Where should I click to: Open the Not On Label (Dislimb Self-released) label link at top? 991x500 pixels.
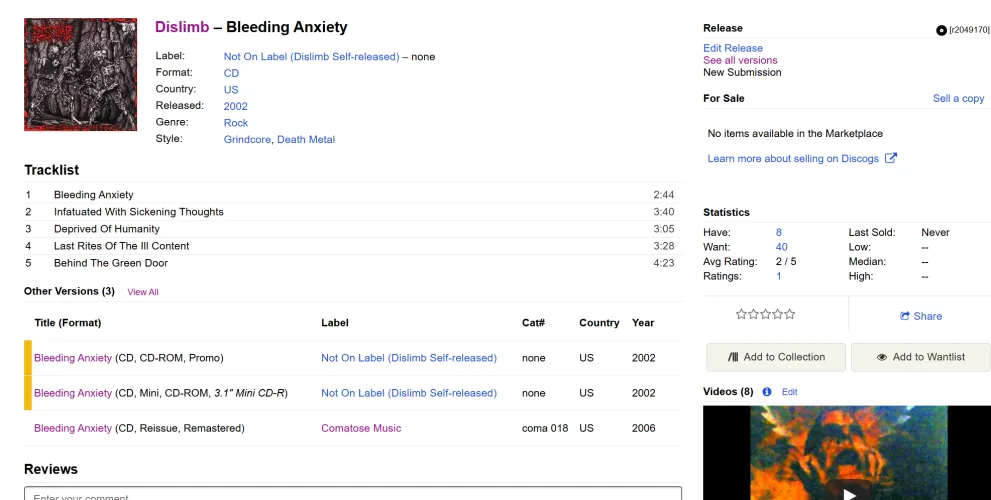[312, 56]
